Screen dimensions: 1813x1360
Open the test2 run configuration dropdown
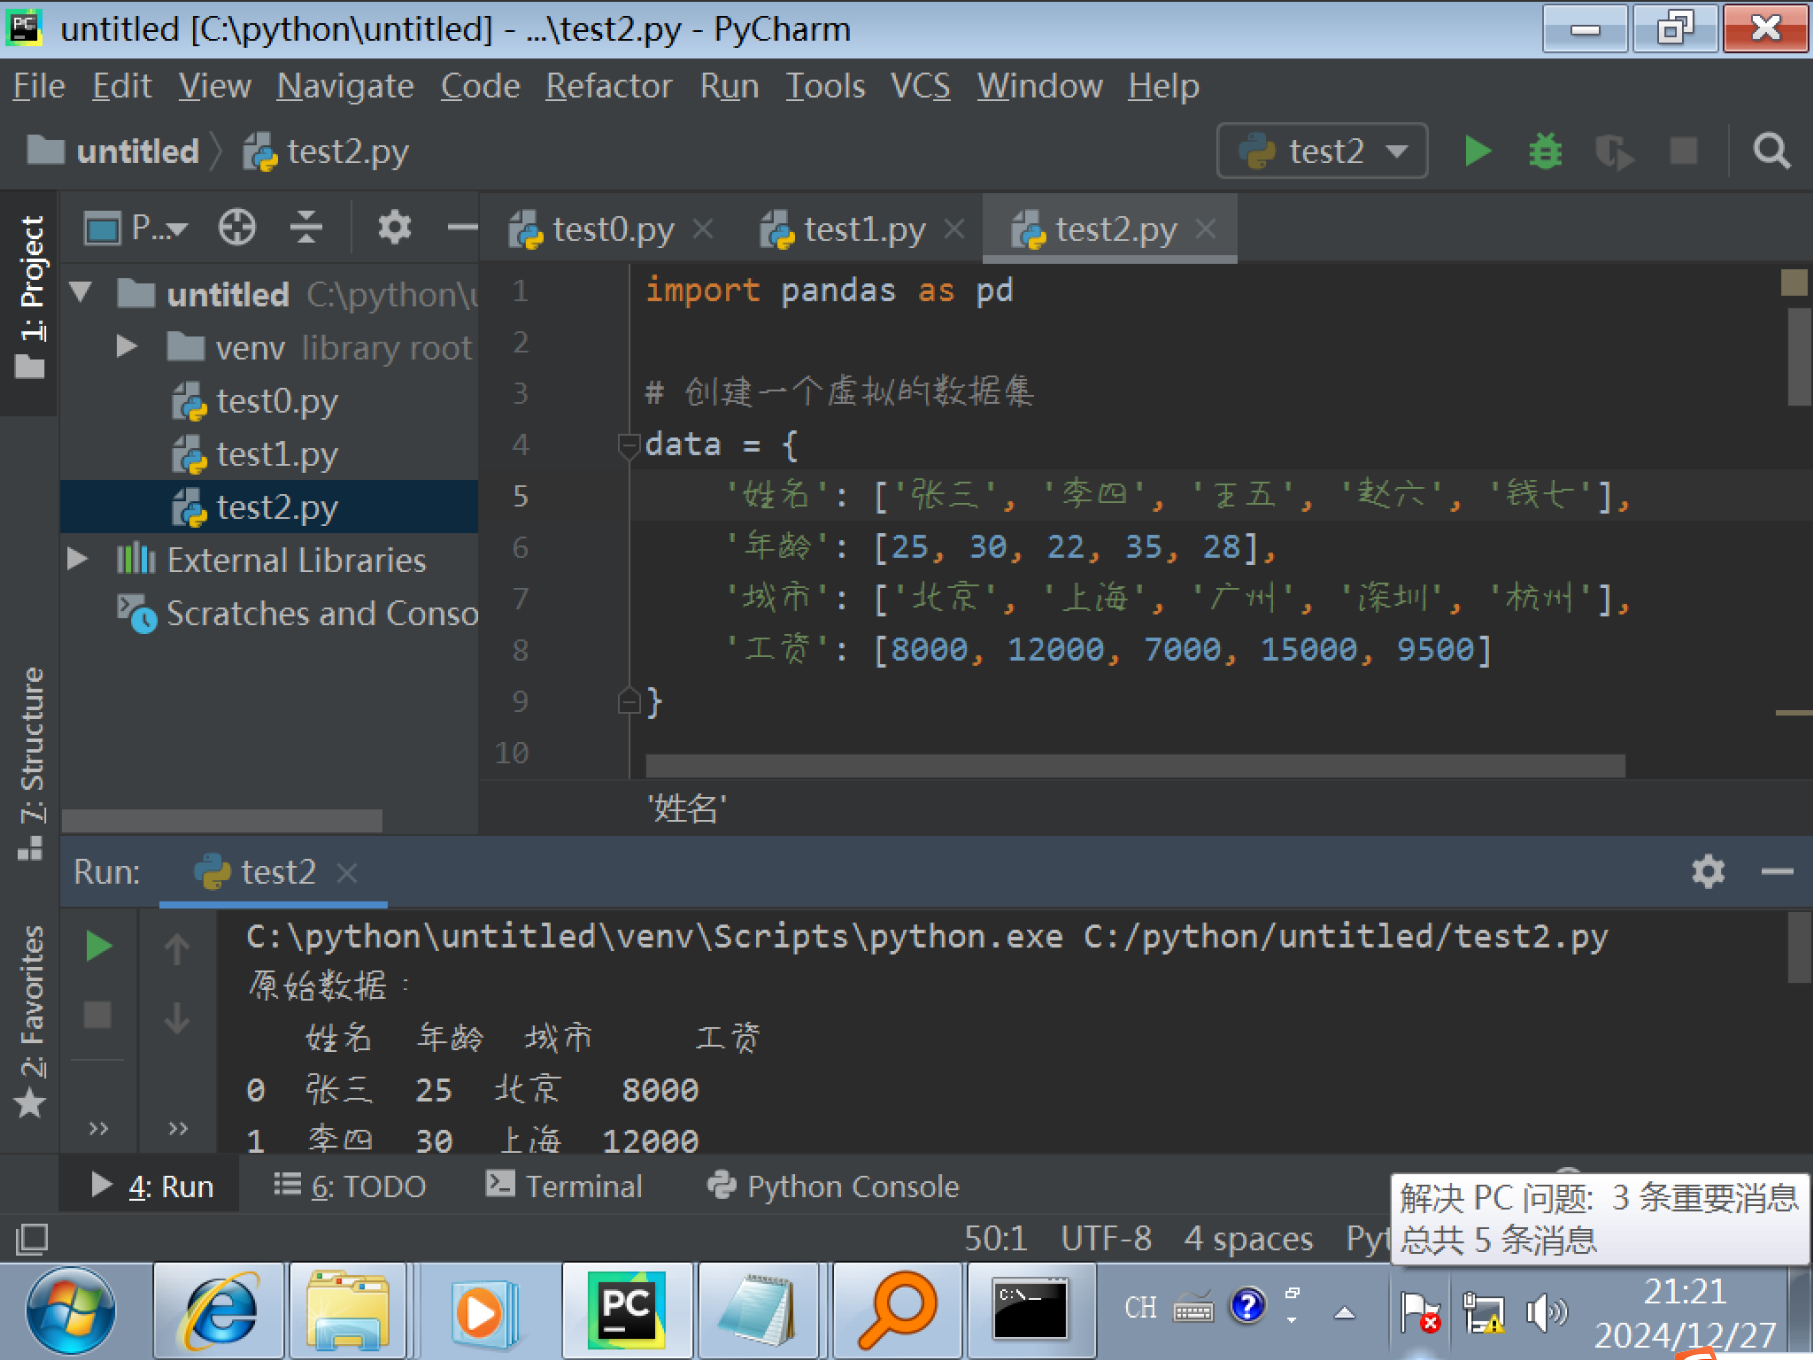pos(1322,151)
